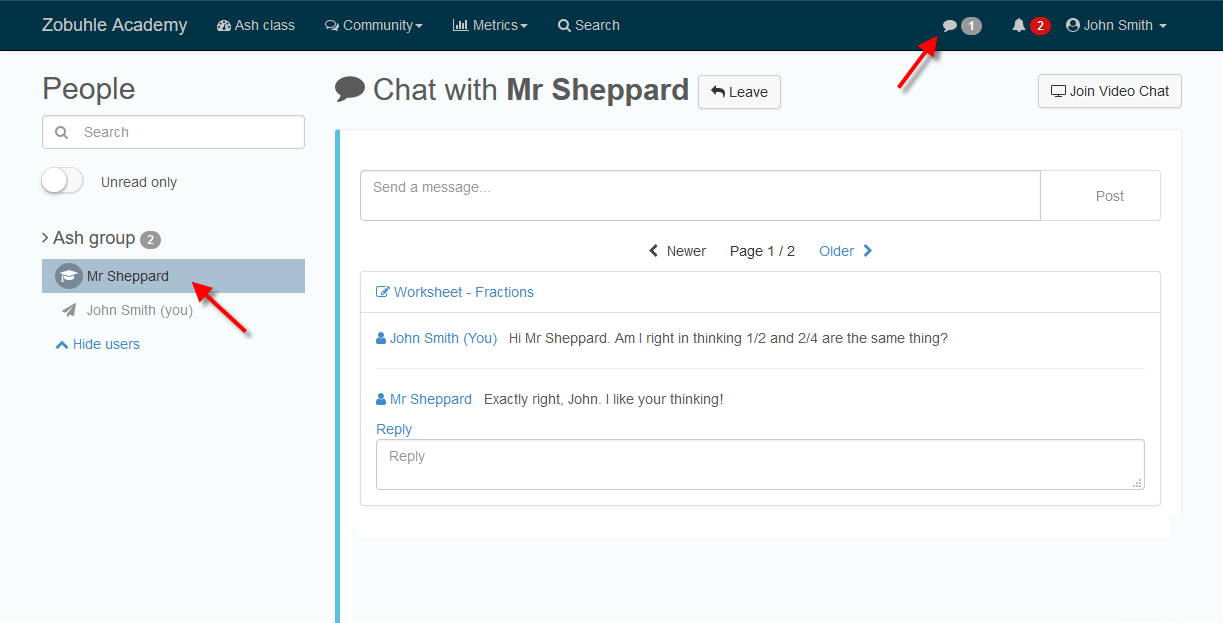
Task: Click magnifier icon in People search
Action: point(62,132)
